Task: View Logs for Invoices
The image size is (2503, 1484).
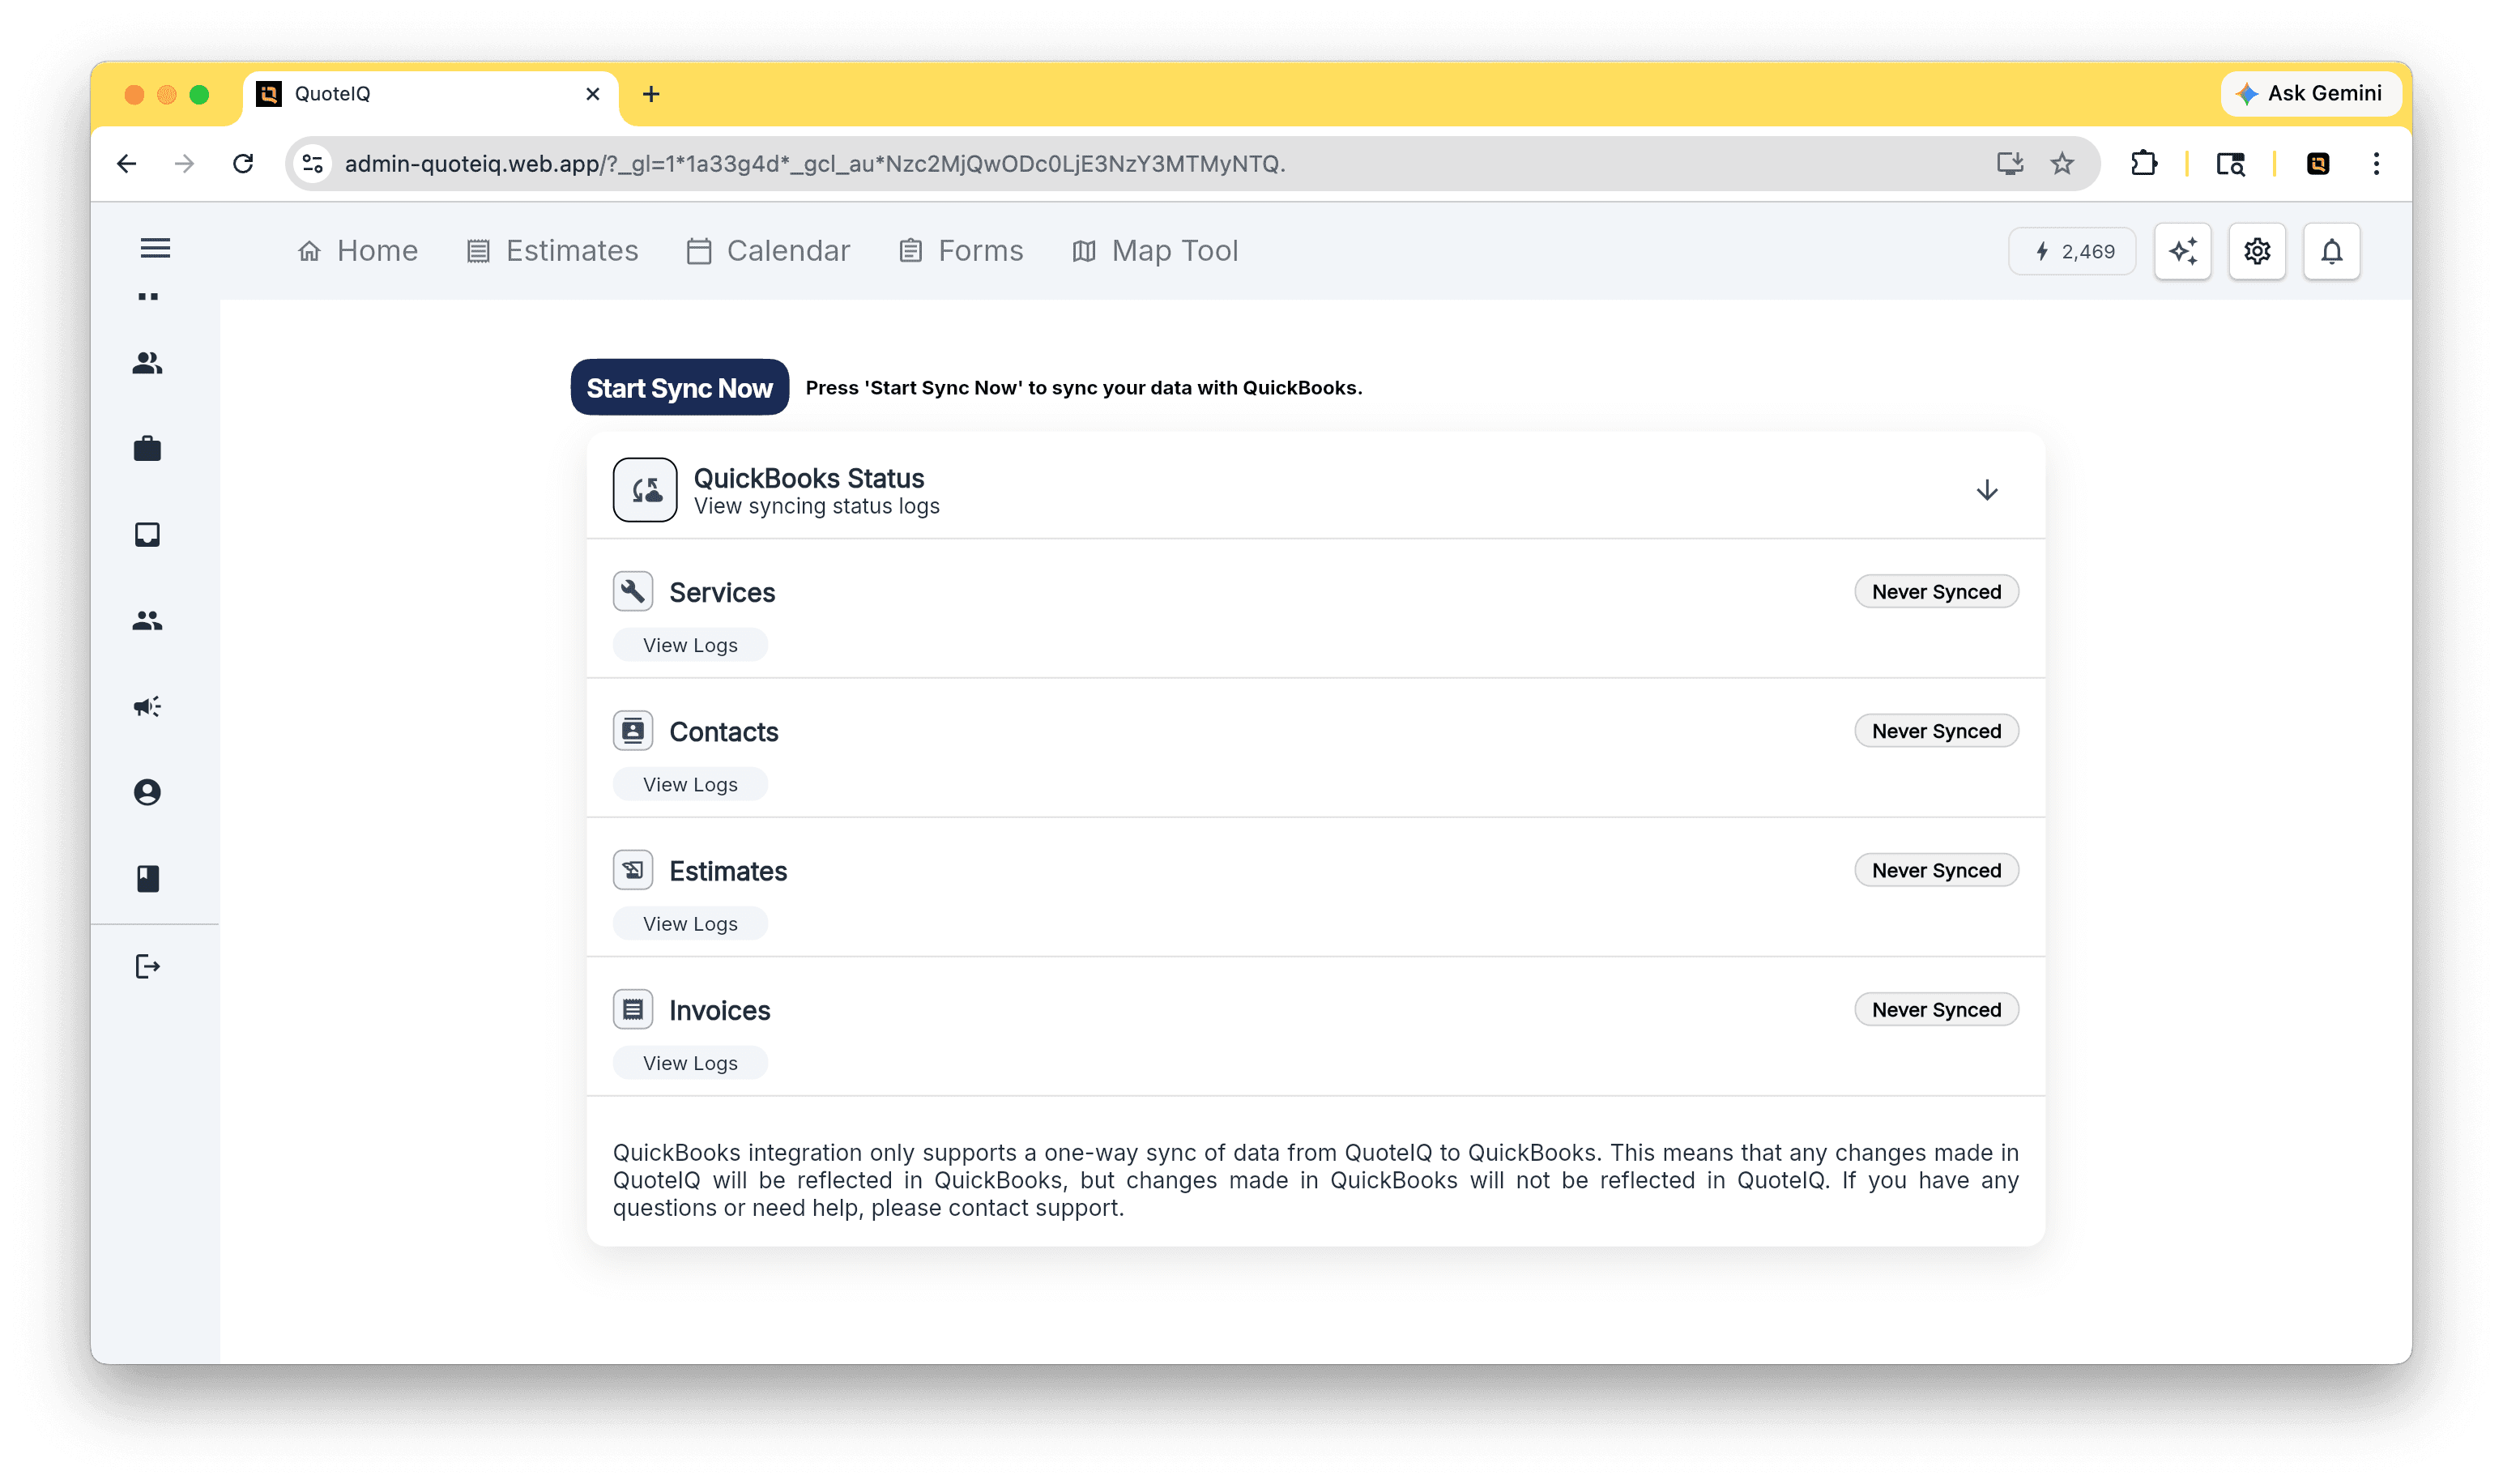Action: [x=690, y=1063]
